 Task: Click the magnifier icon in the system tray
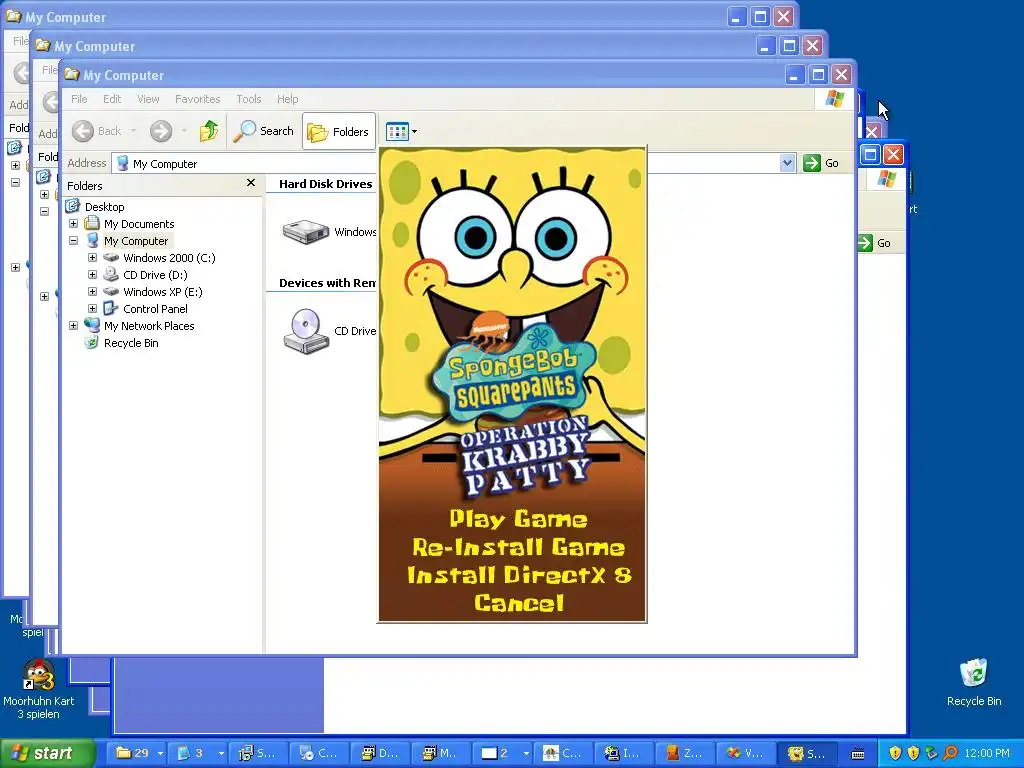tap(950, 754)
